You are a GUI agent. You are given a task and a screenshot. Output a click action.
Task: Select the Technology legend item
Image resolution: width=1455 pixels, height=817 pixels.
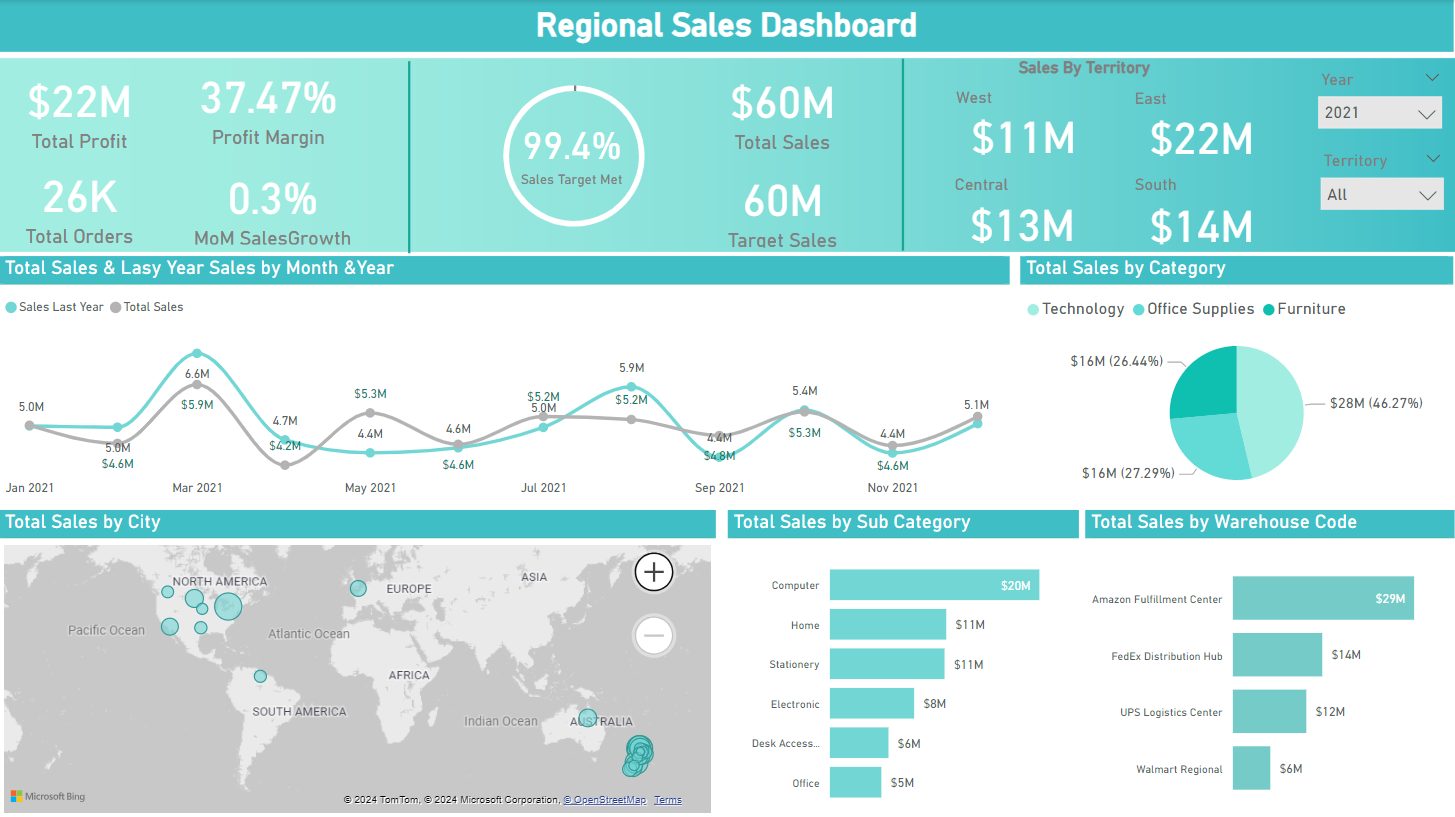1076,309
